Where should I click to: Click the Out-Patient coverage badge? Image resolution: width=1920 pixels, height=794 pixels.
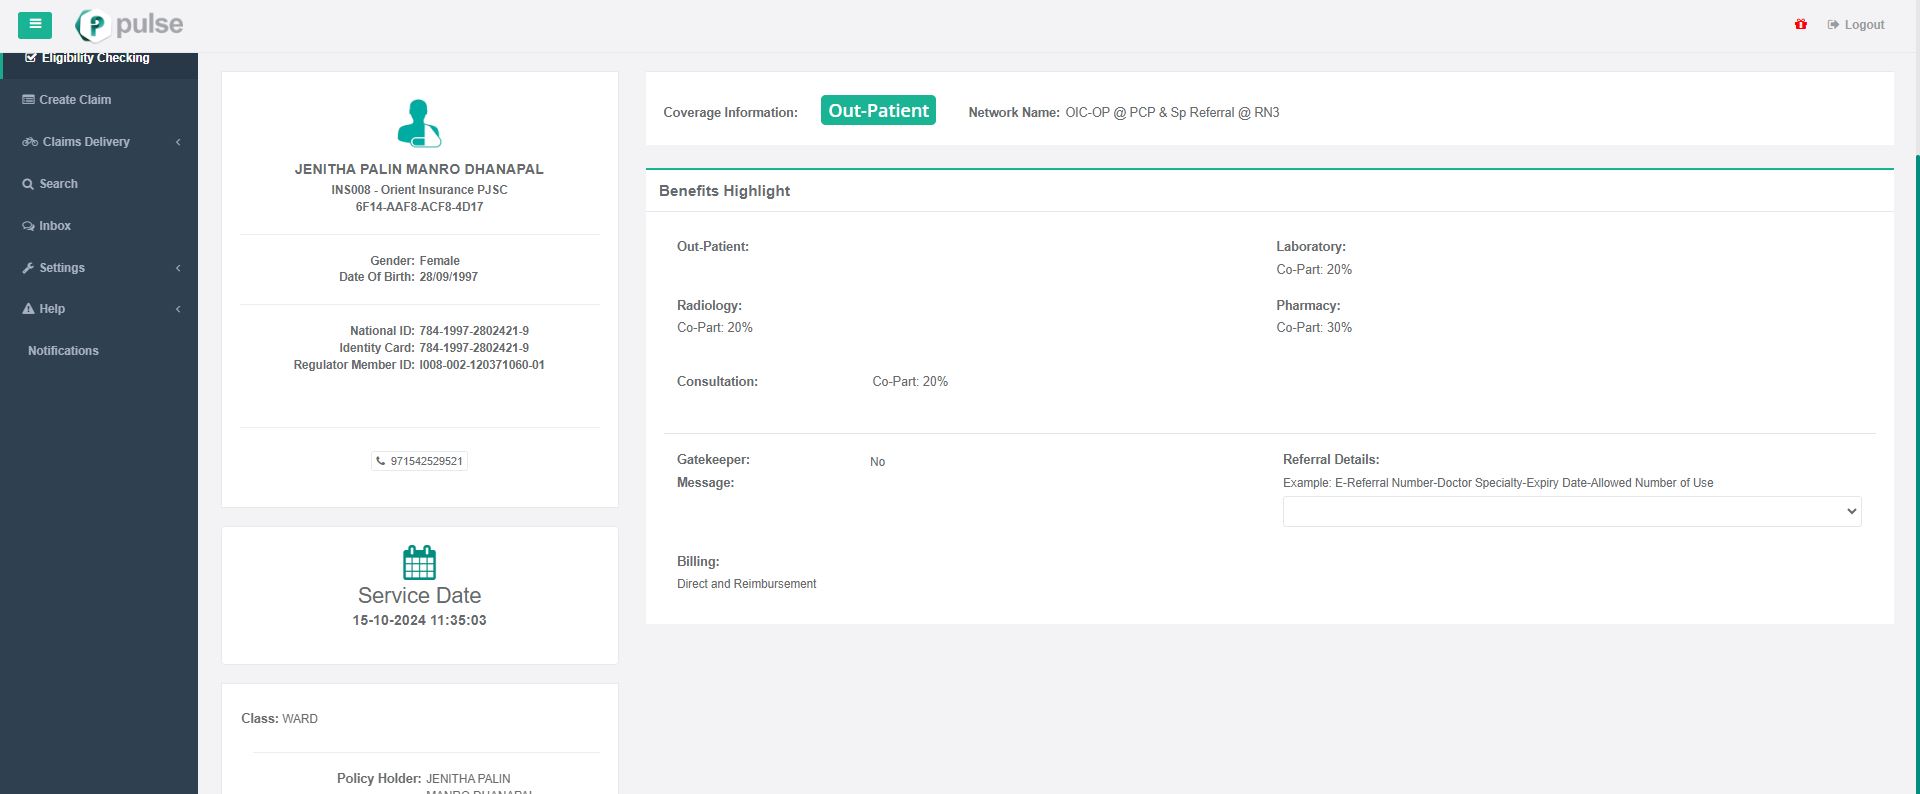[x=878, y=111]
